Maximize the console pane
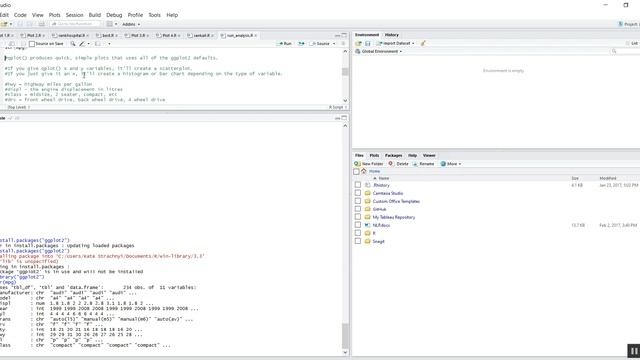The image size is (640, 360). click(344, 118)
